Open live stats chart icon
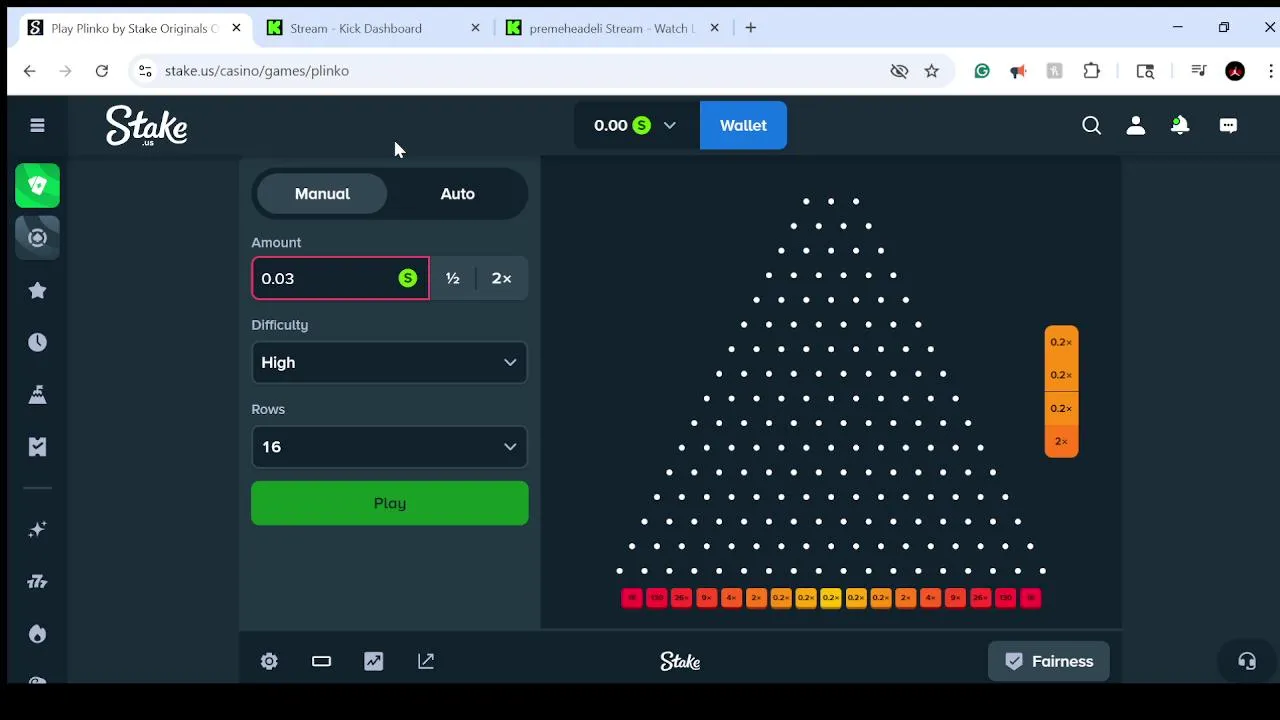This screenshot has height=720, width=1280. (x=373, y=661)
